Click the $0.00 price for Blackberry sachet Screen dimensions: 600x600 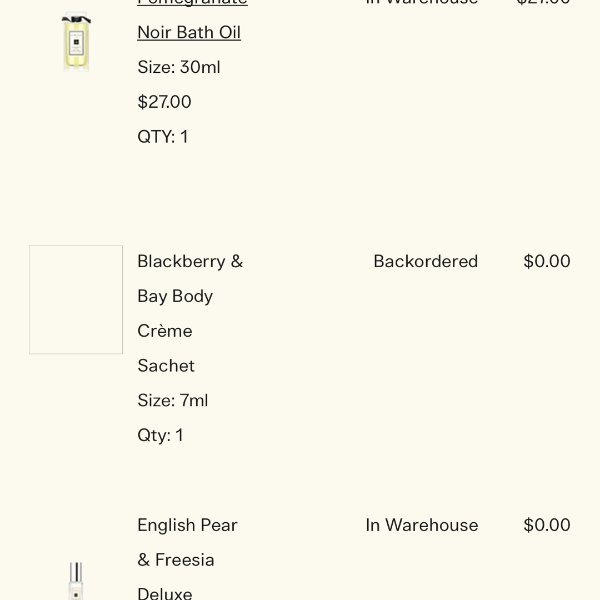pyautogui.click(x=547, y=261)
